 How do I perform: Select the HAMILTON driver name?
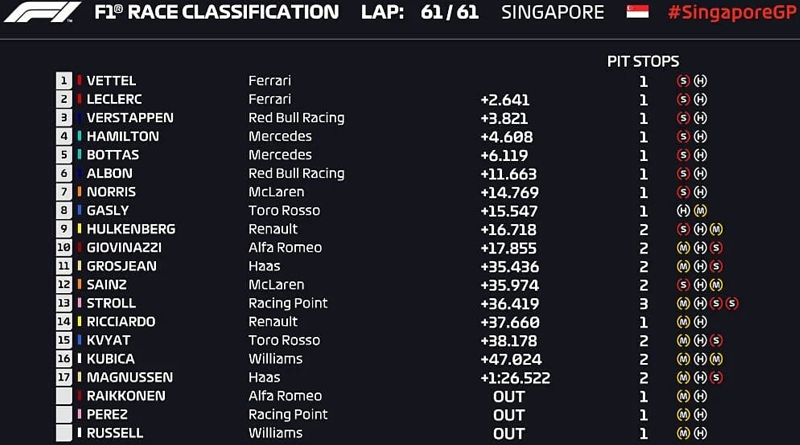[123, 136]
